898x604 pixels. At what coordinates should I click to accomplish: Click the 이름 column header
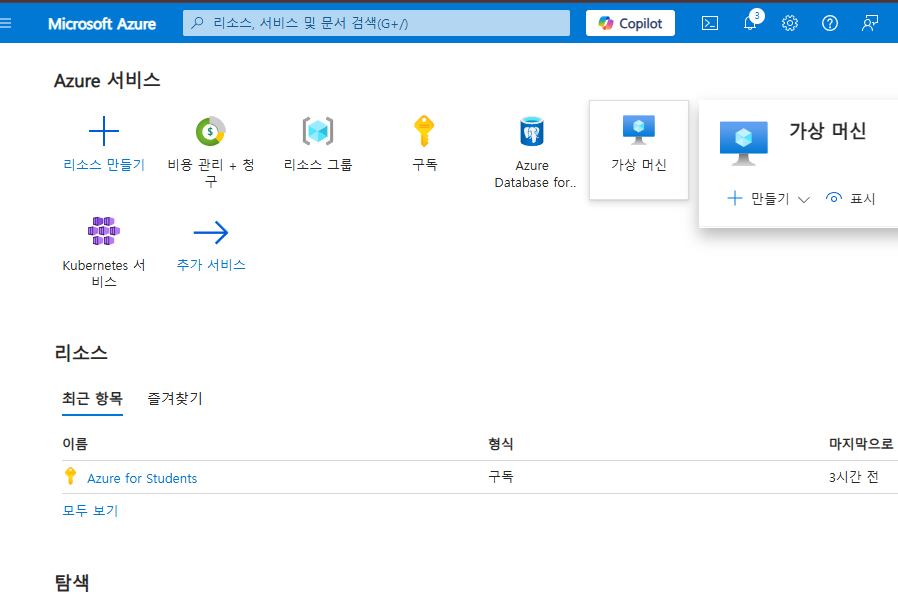(75, 444)
